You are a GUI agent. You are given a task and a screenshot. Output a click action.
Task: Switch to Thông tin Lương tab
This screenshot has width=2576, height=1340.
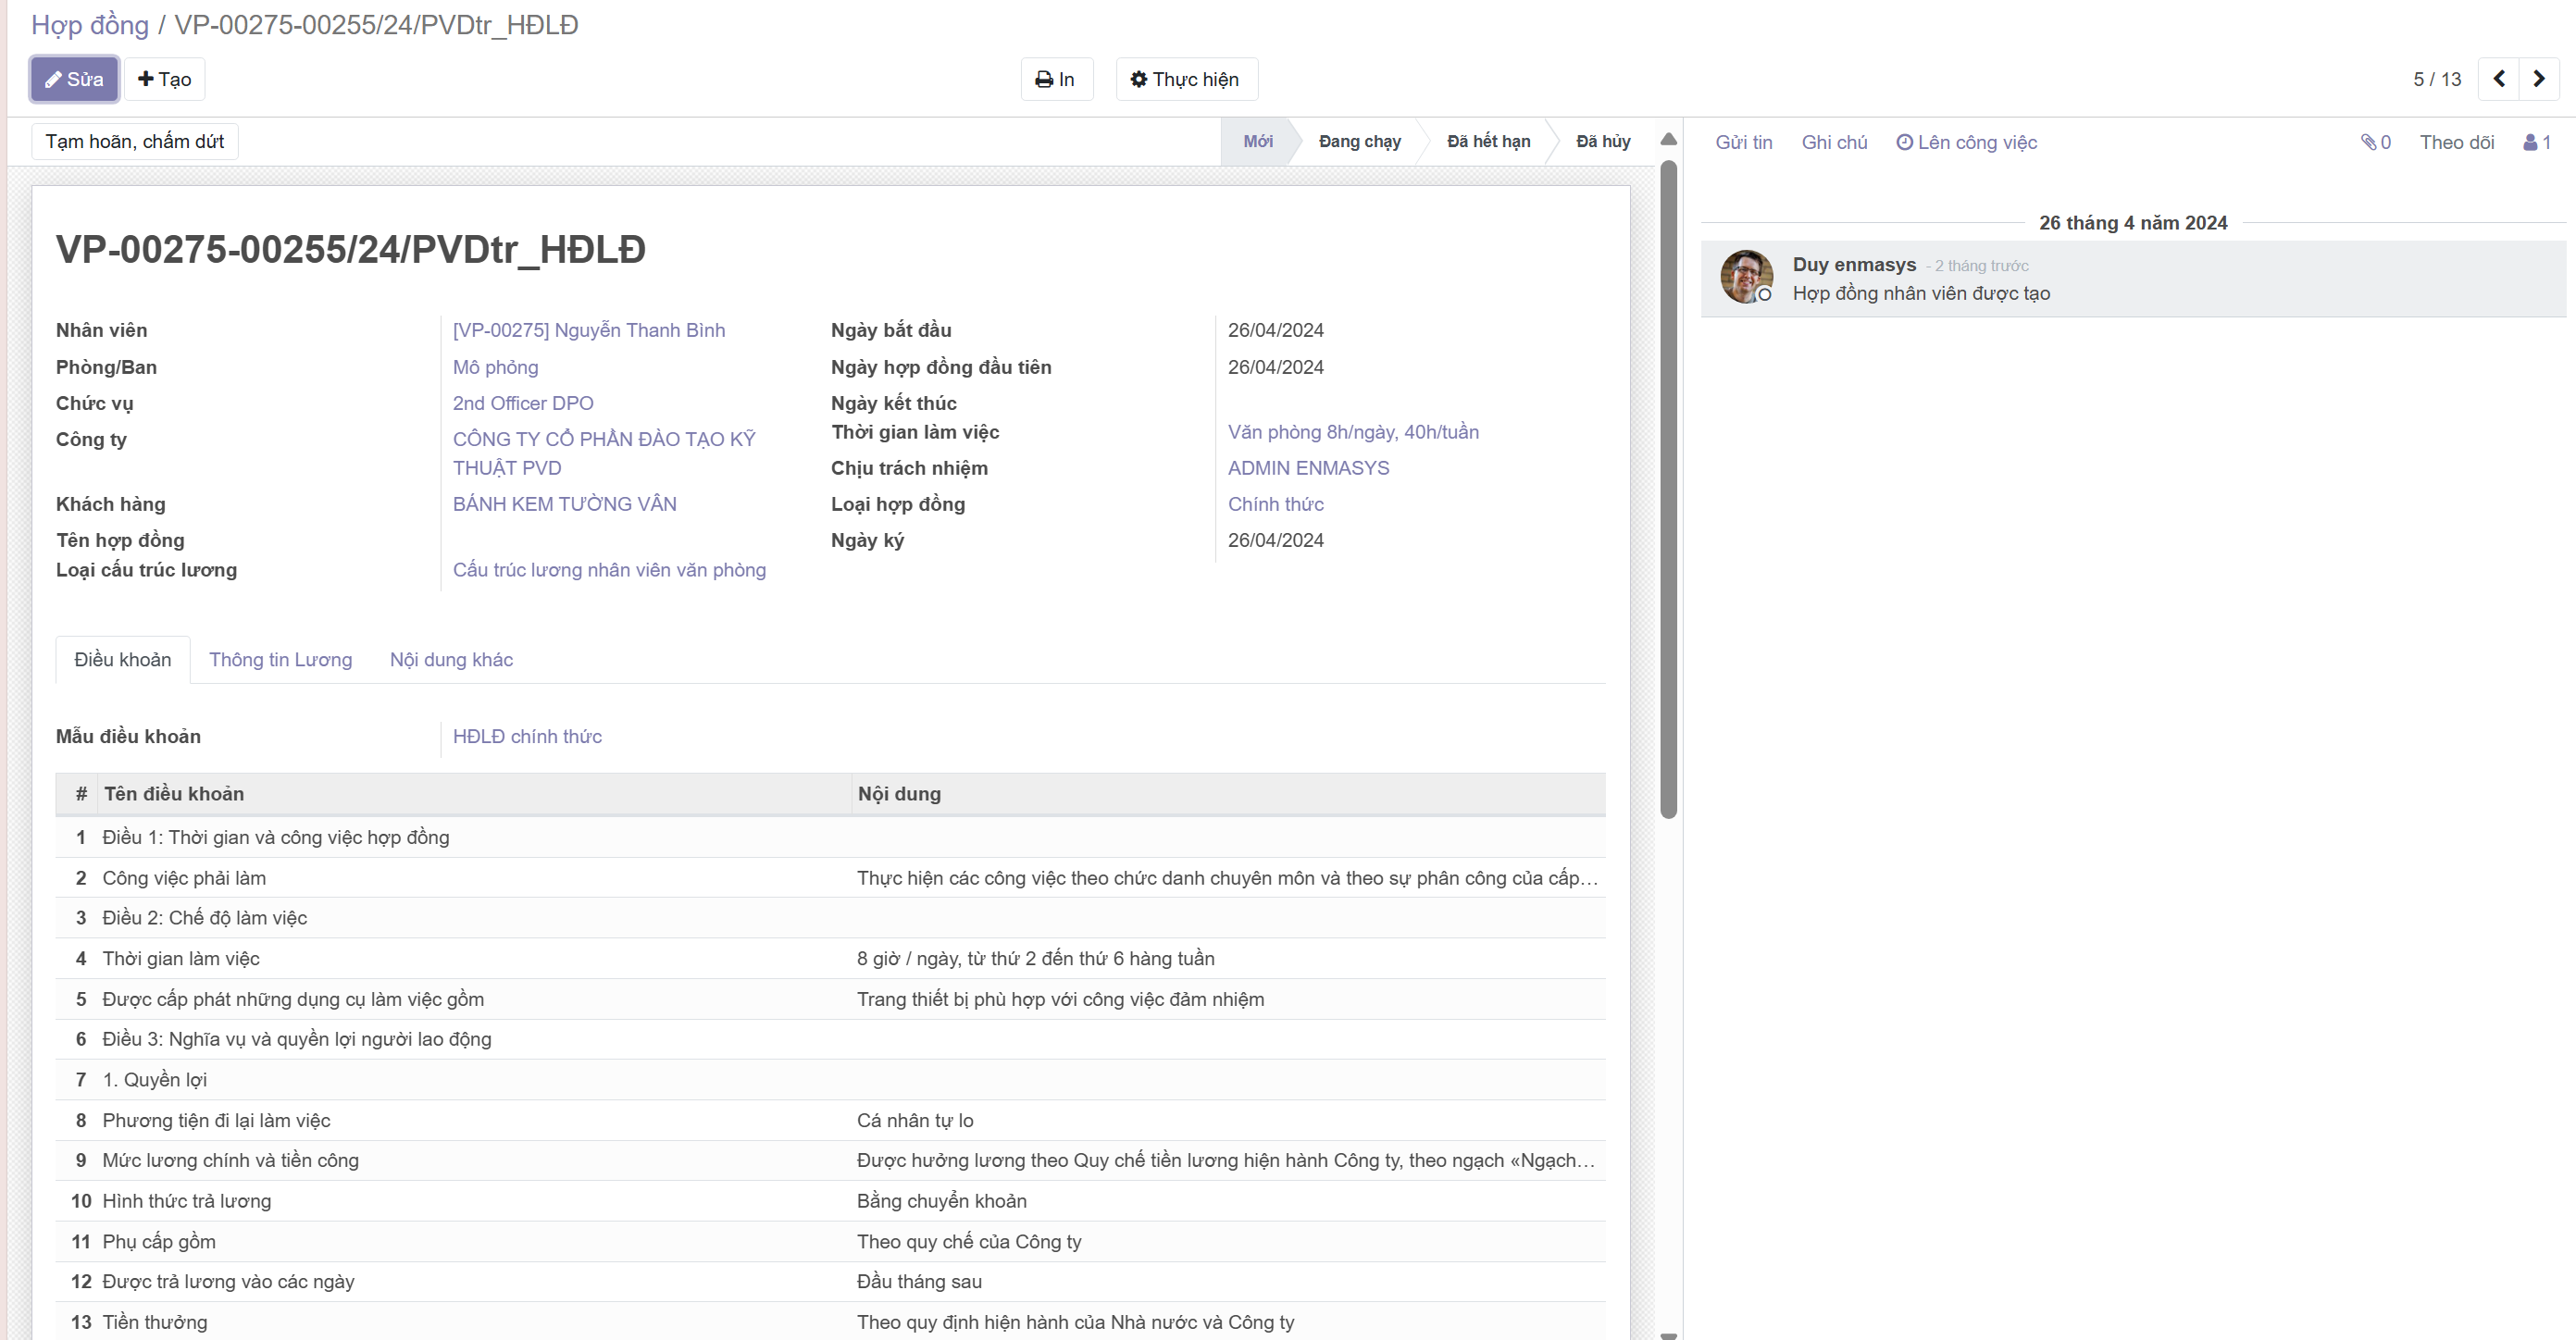(x=280, y=659)
